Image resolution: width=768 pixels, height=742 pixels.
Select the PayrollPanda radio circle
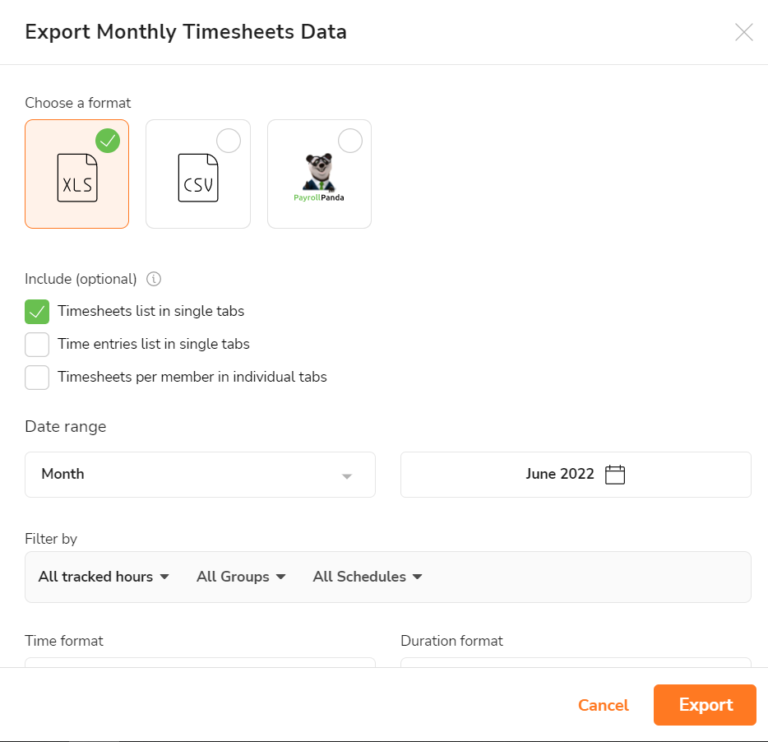(x=350, y=141)
